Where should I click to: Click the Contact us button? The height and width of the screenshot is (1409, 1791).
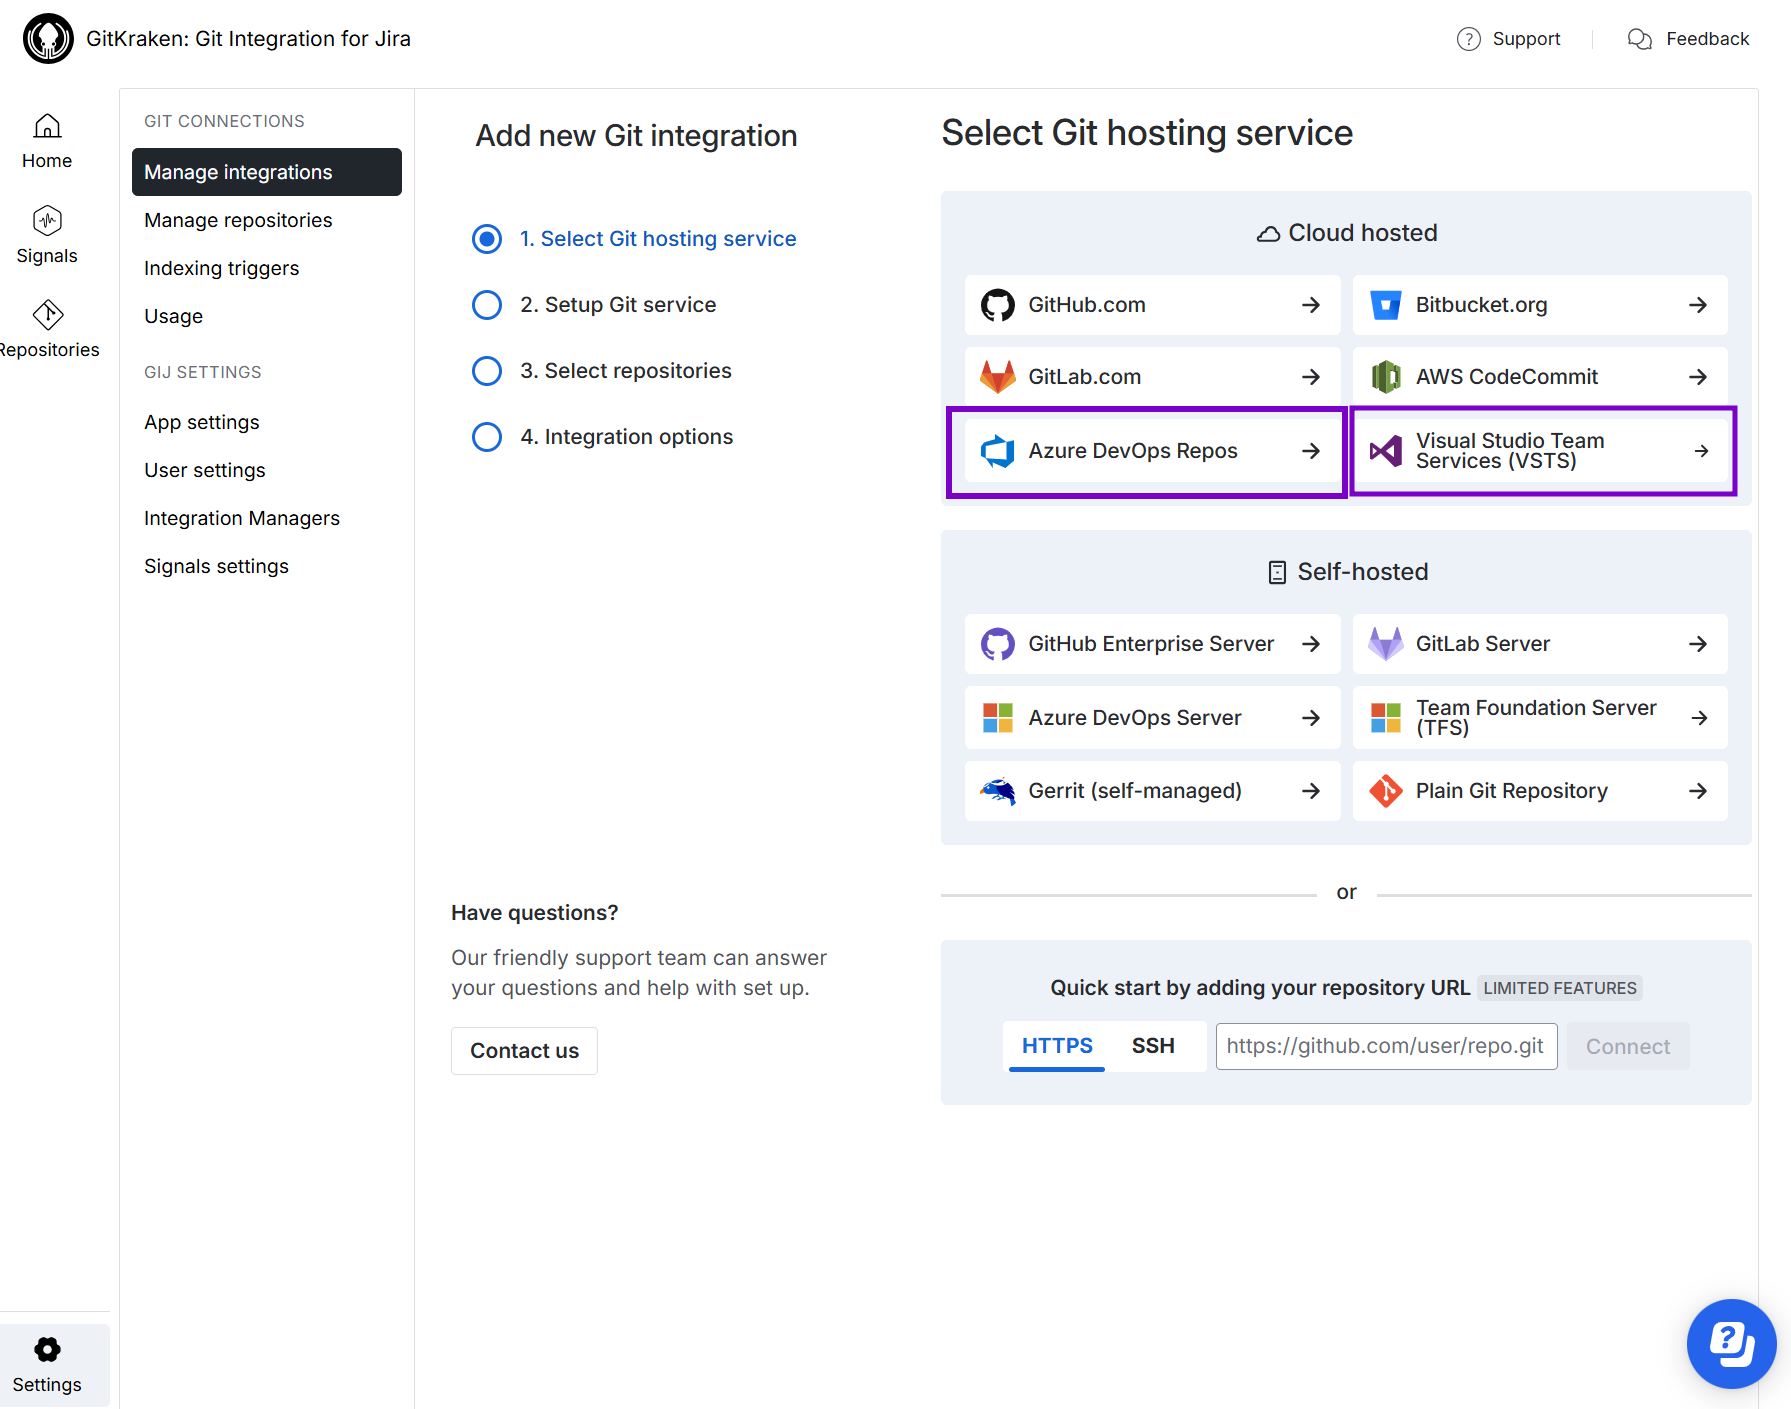524,1051
